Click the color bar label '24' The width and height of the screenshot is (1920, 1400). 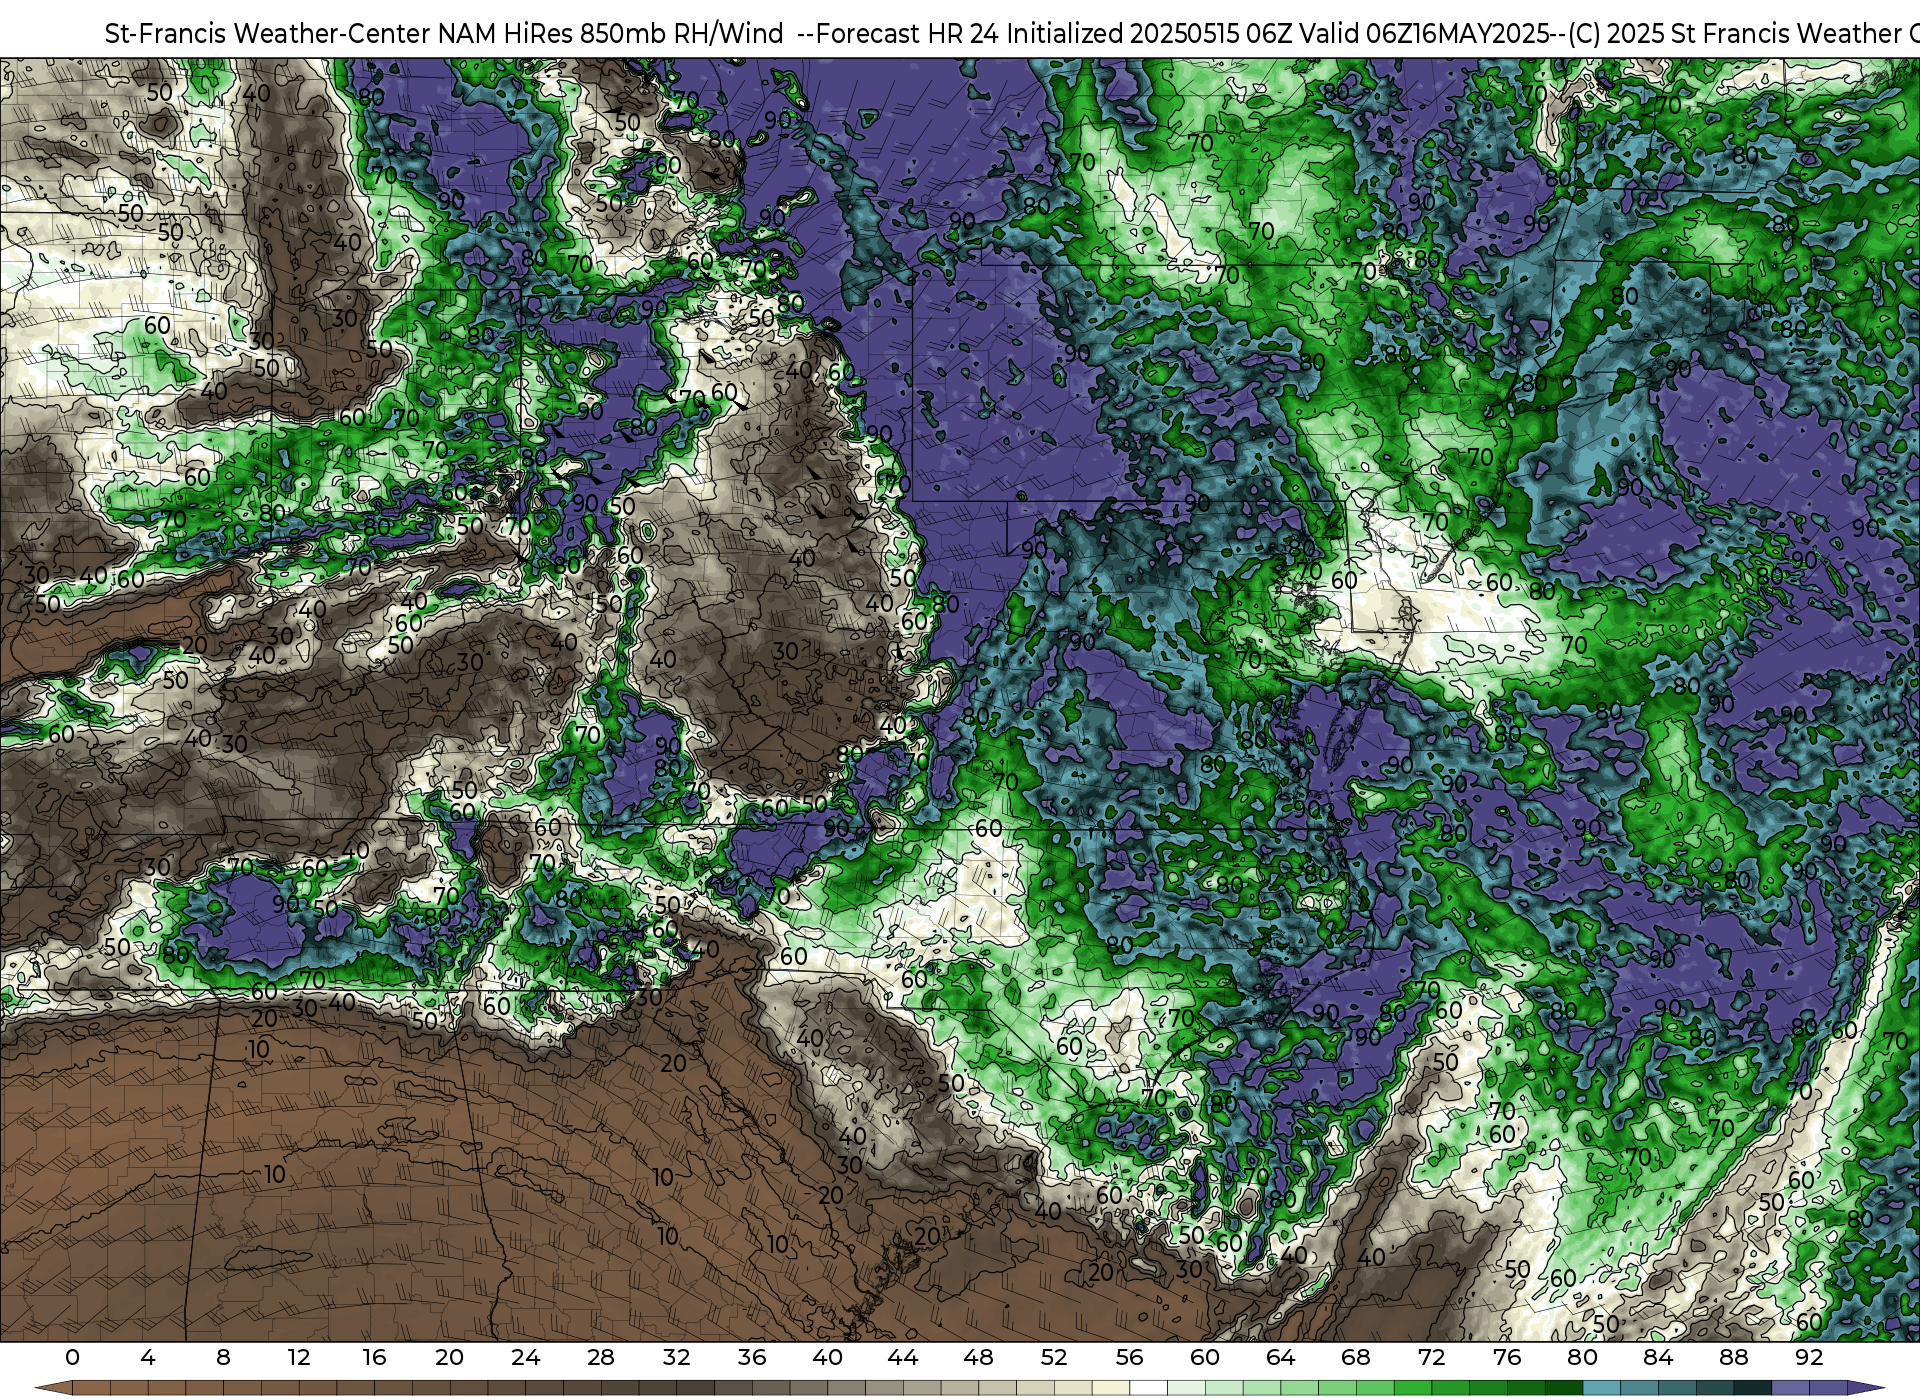[x=525, y=1357]
